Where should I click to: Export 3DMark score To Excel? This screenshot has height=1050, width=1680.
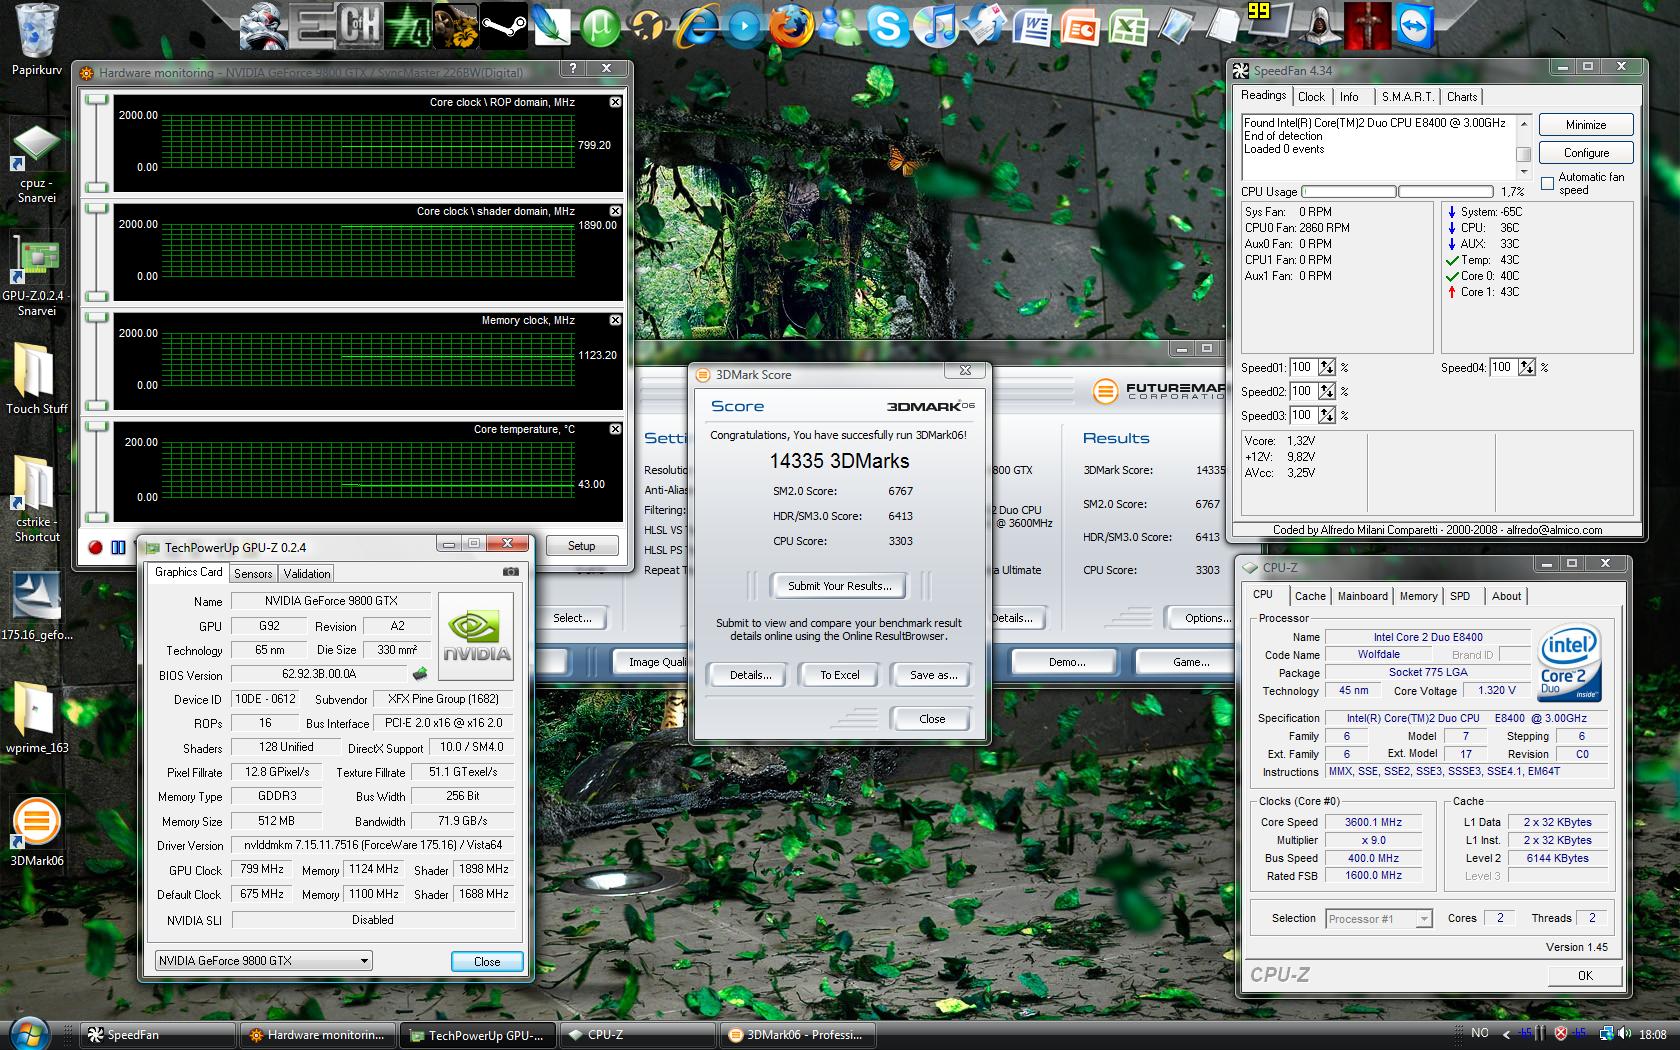point(839,675)
